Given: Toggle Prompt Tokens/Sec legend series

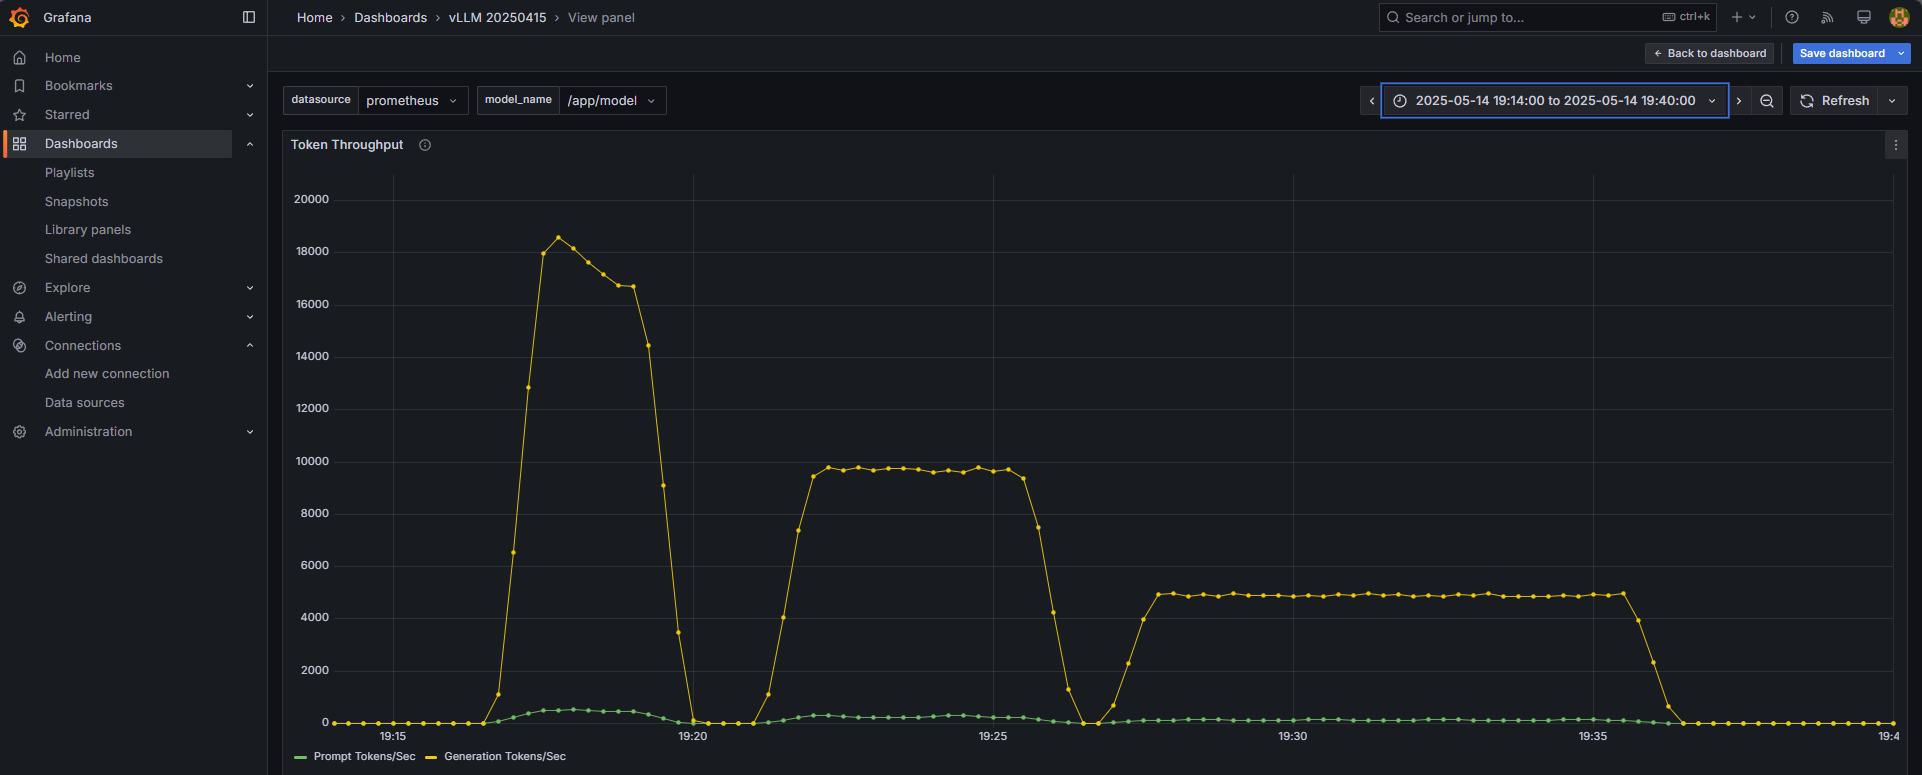Looking at the screenshot, I should (364, 757).
